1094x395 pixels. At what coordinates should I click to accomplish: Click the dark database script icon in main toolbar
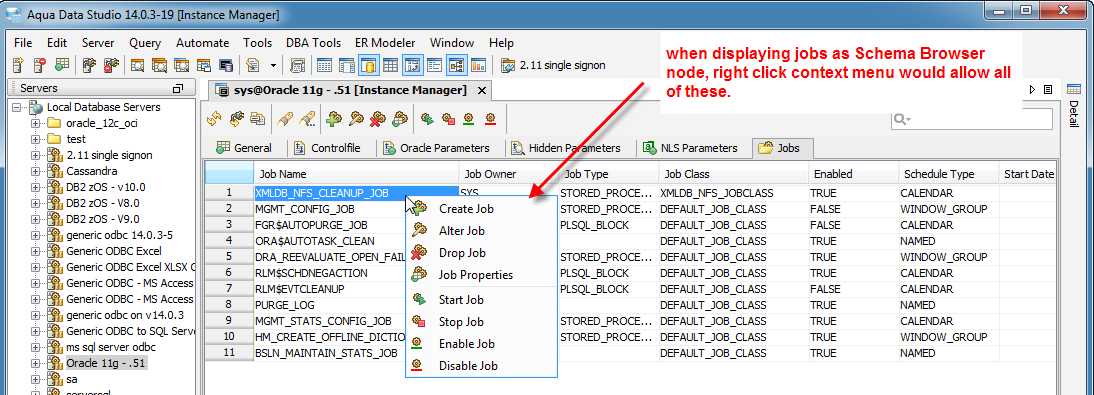(225, 66)
